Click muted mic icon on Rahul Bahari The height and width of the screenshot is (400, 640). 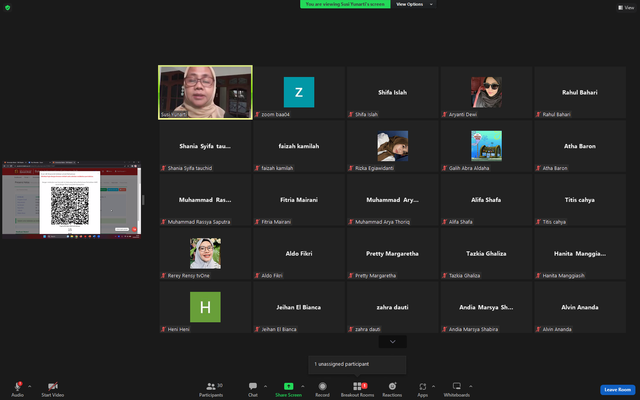(x=538, y=115)
